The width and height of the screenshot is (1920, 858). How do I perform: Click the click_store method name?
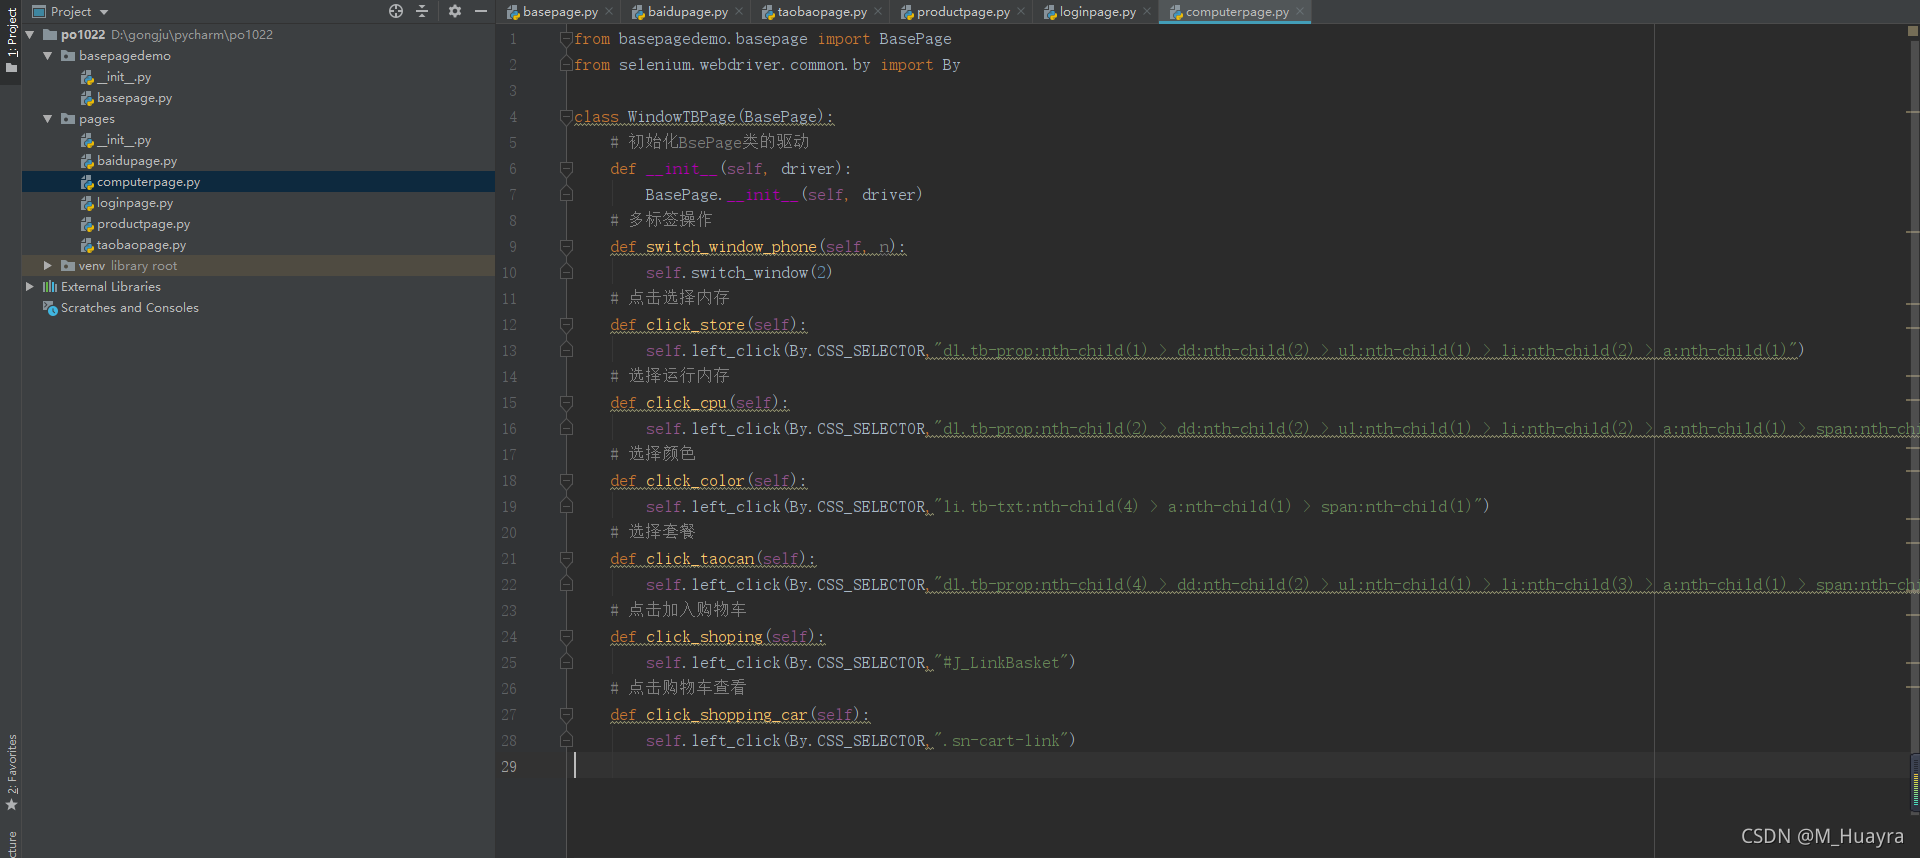(695, 325)
